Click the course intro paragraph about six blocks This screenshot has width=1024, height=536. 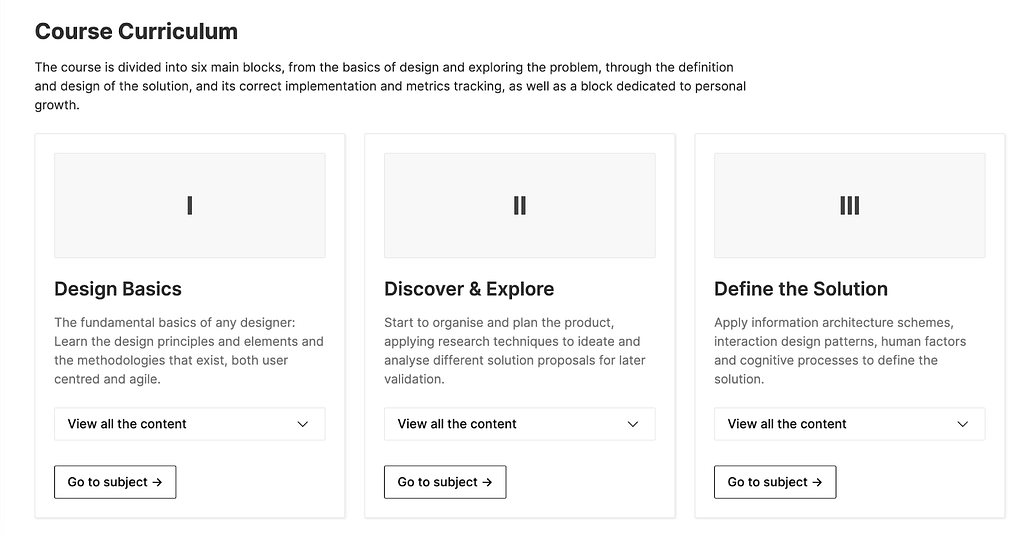click(390, 86)
